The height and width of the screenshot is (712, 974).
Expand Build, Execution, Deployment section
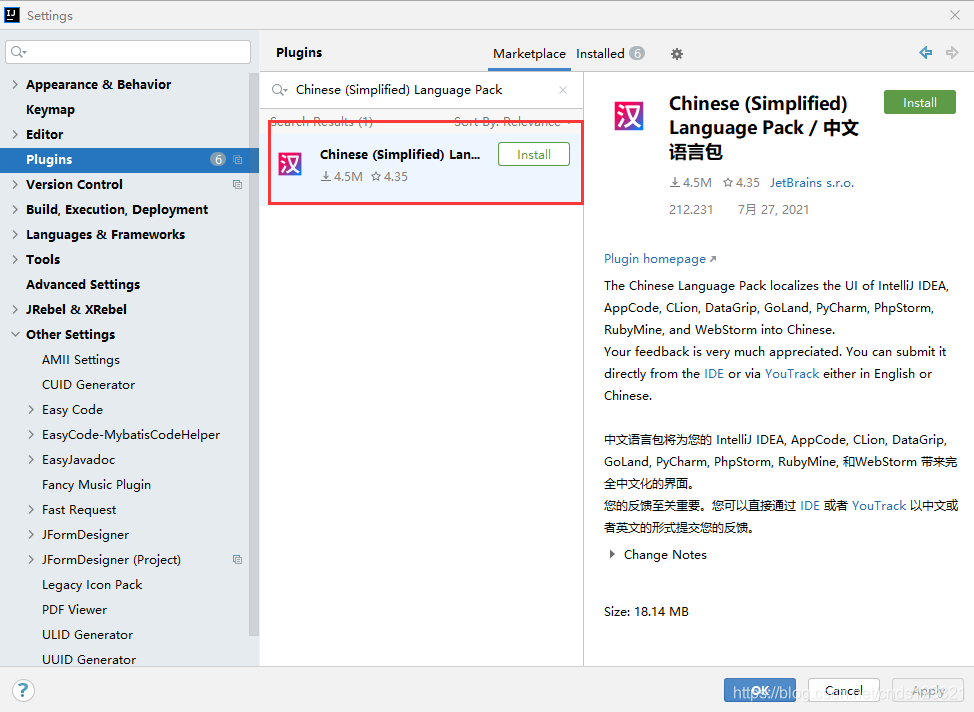click(15, 209)
